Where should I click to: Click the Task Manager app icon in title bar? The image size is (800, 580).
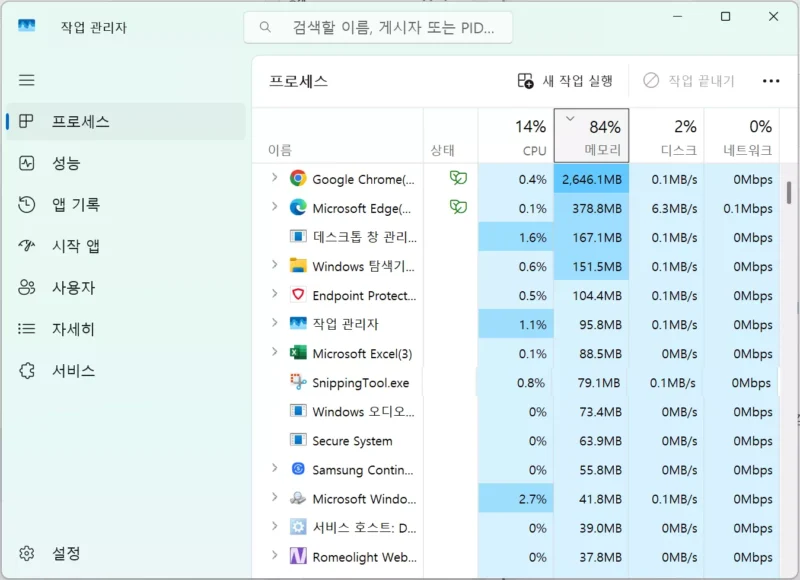point(27,26)
